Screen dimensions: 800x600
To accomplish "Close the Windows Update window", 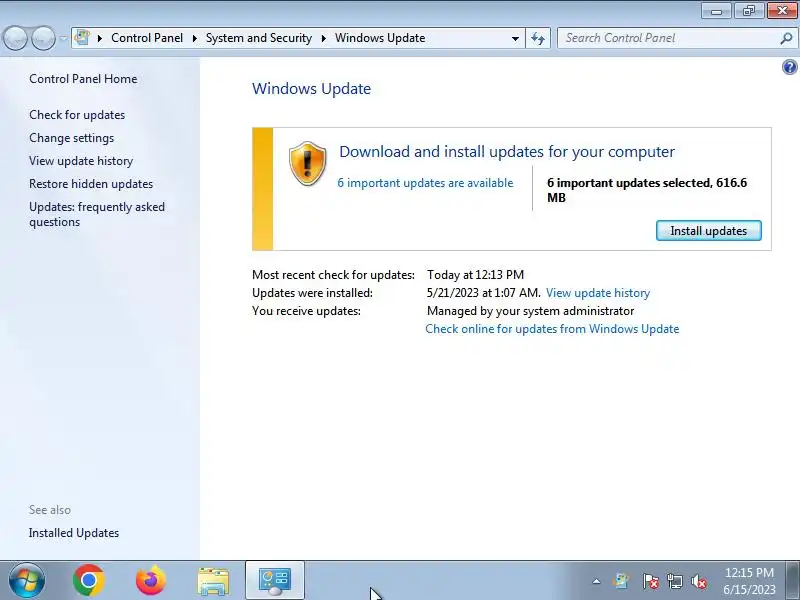I will tap(782, 11).
